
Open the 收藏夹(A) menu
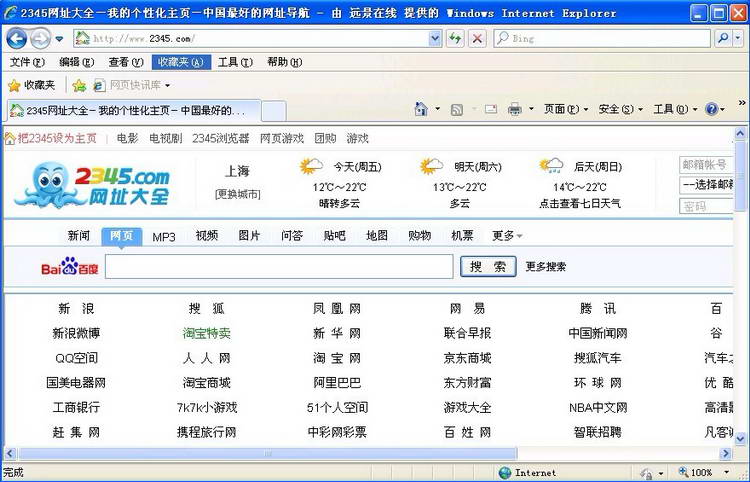pos(181,62)
